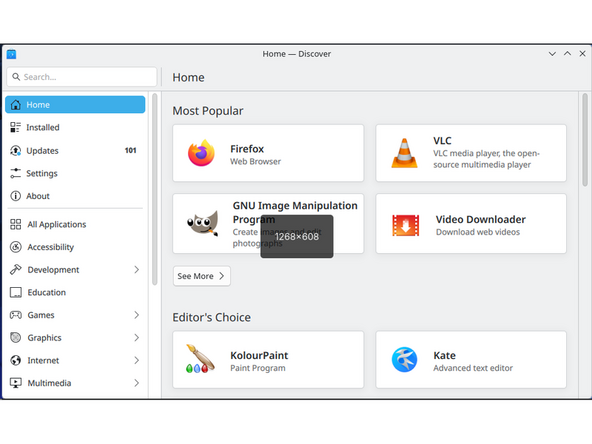592x444 pixels.
Task: Click the VLC traffic cone icon
Action: tap(404, 153)
